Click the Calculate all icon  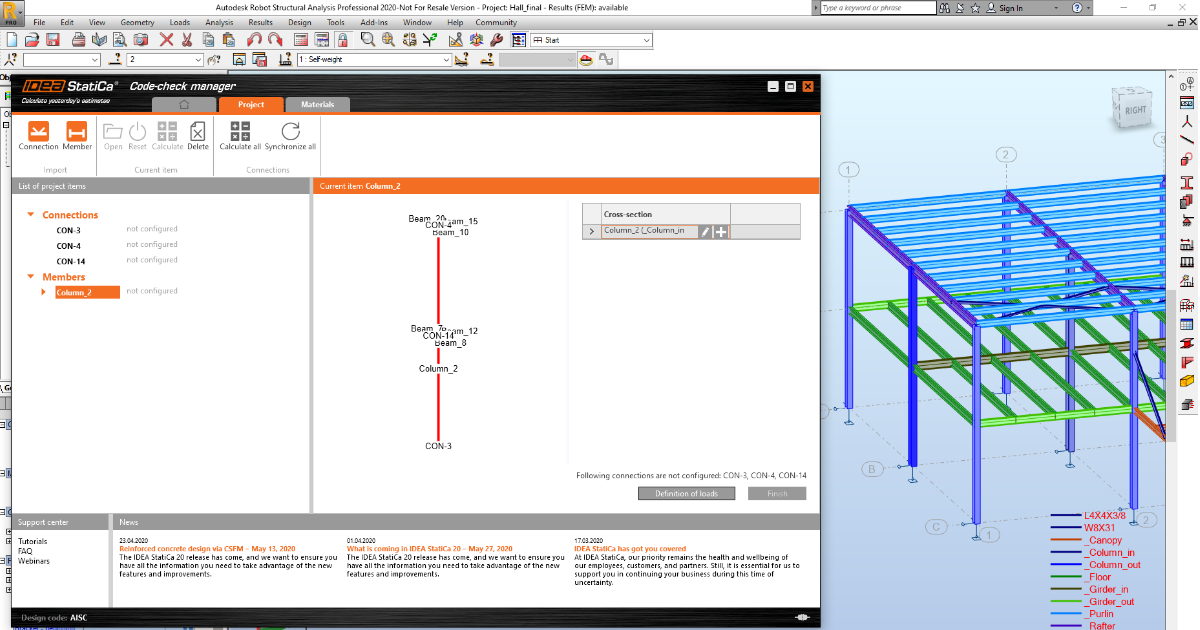coord(240,132)
